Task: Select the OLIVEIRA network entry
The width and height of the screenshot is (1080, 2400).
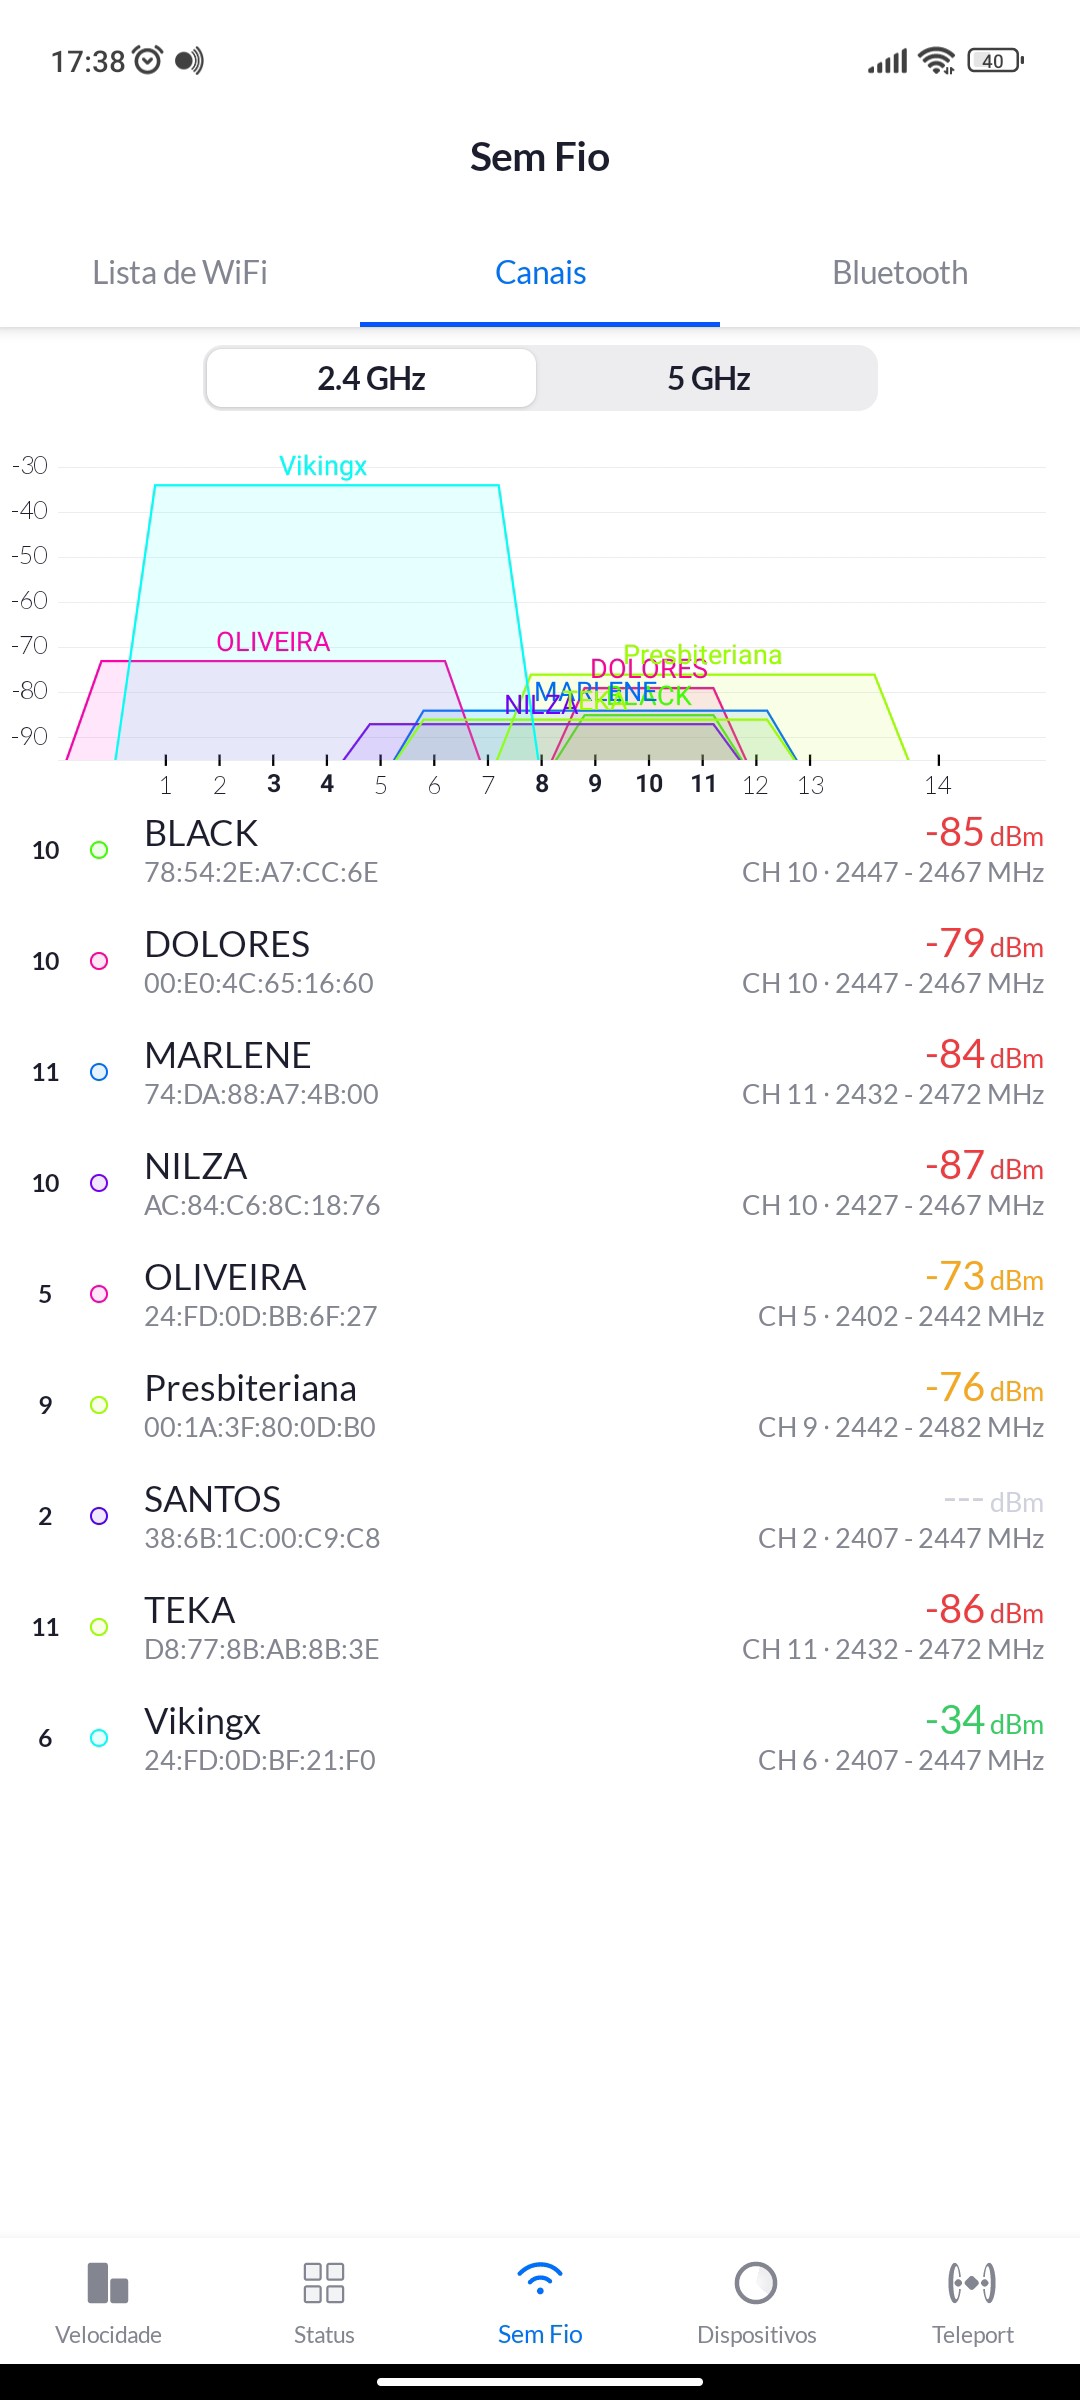Action: 540,1294
